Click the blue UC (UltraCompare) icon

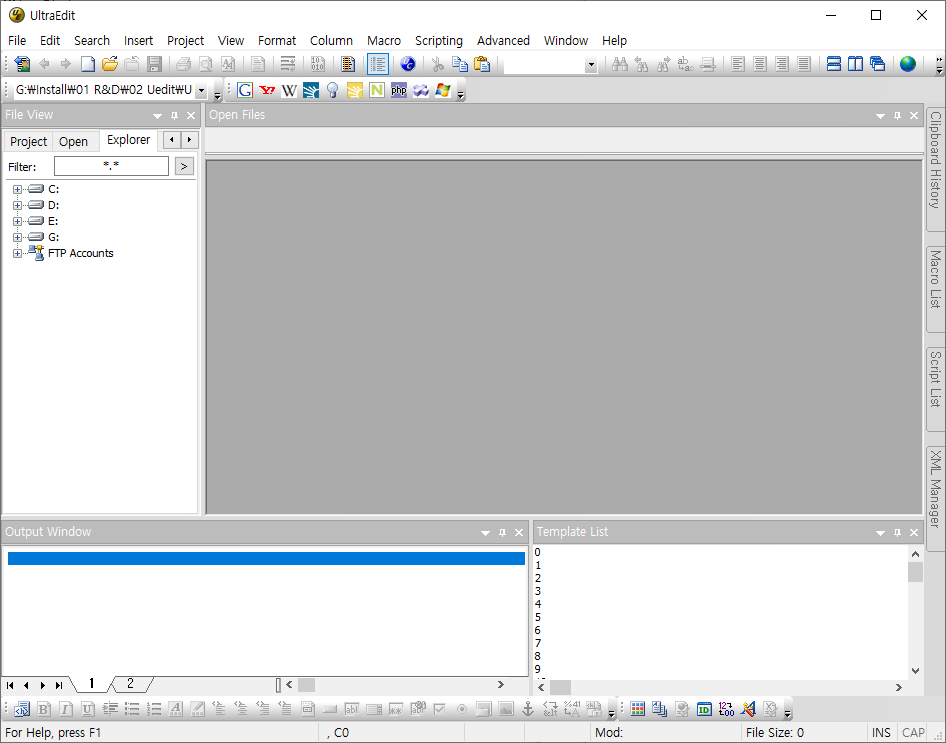click(408, 64)
